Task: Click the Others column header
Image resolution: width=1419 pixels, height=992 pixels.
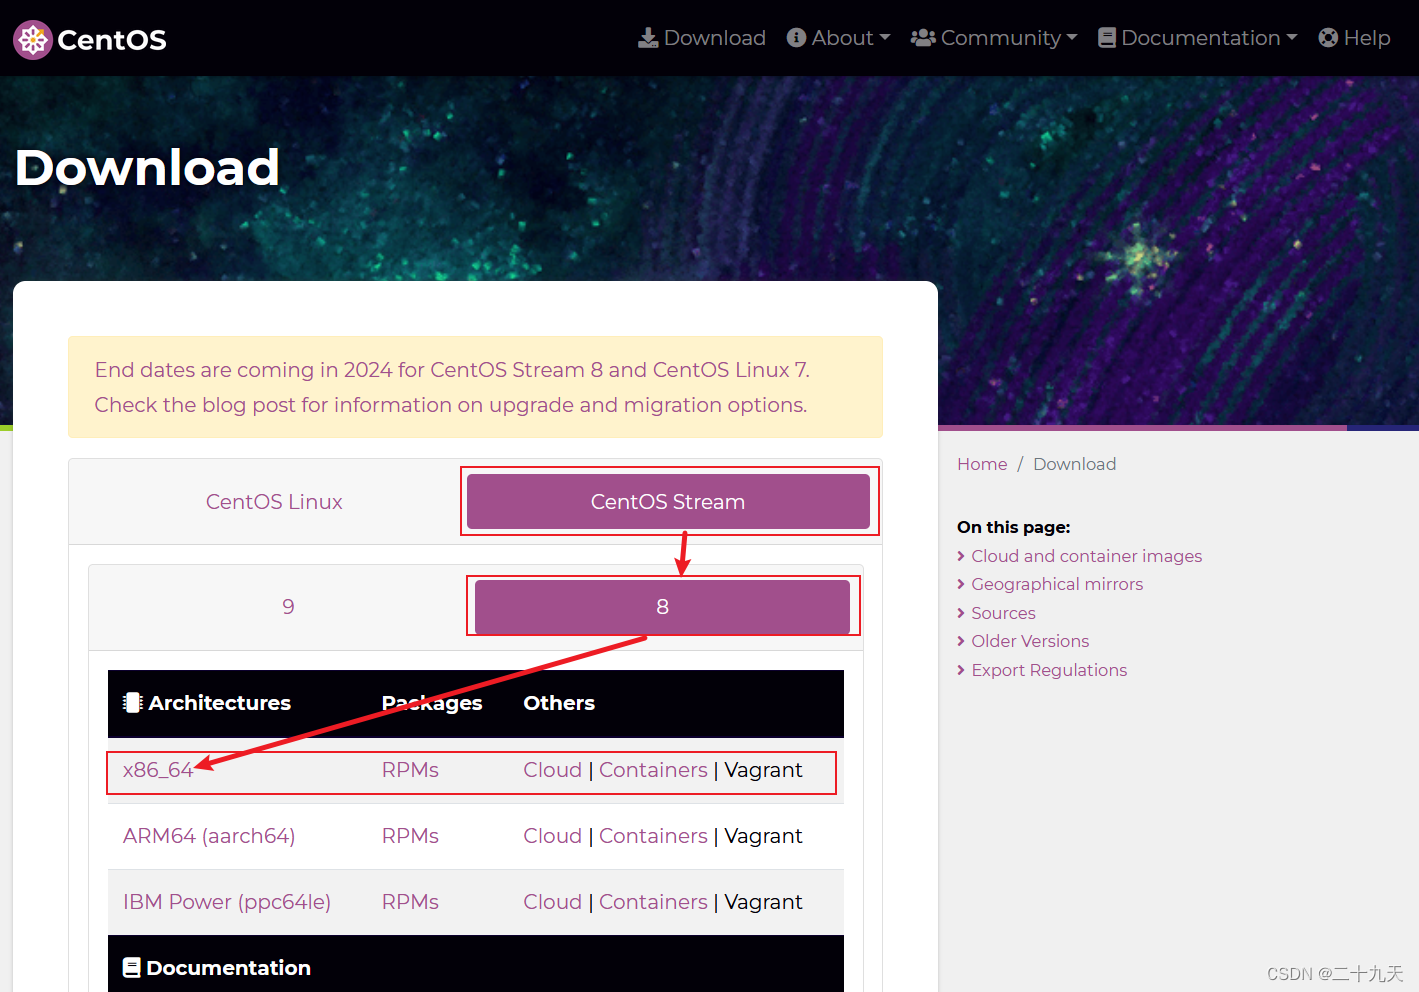Action: (559, 703)
